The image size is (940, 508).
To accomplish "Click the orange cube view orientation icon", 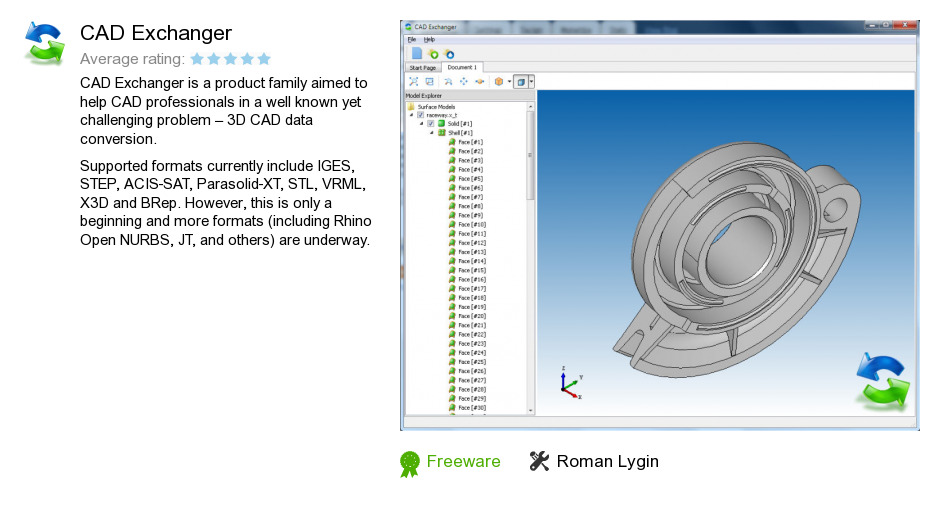I will (x=499, y=82).
